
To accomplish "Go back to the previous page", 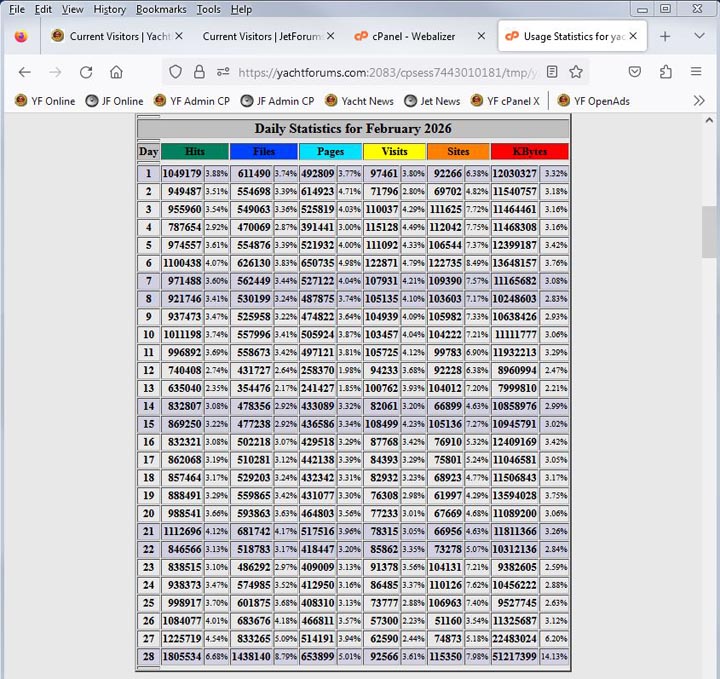I will point(25,72).
